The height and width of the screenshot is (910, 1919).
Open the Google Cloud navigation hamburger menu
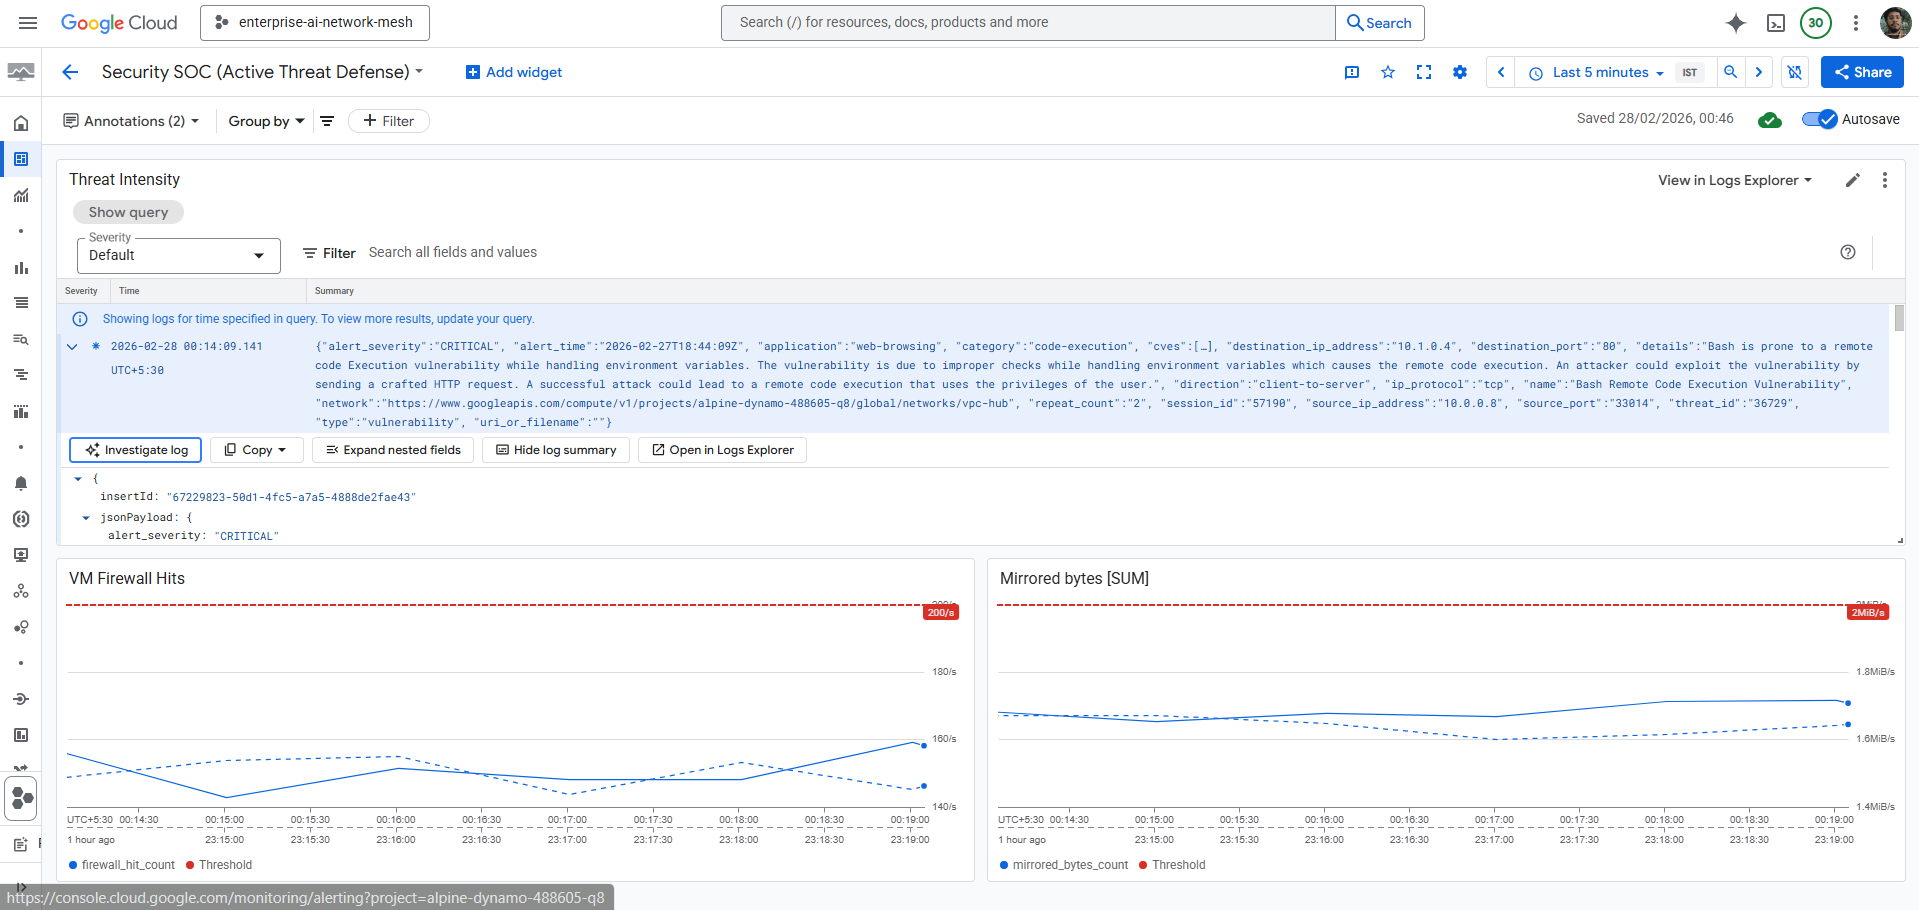28,23
